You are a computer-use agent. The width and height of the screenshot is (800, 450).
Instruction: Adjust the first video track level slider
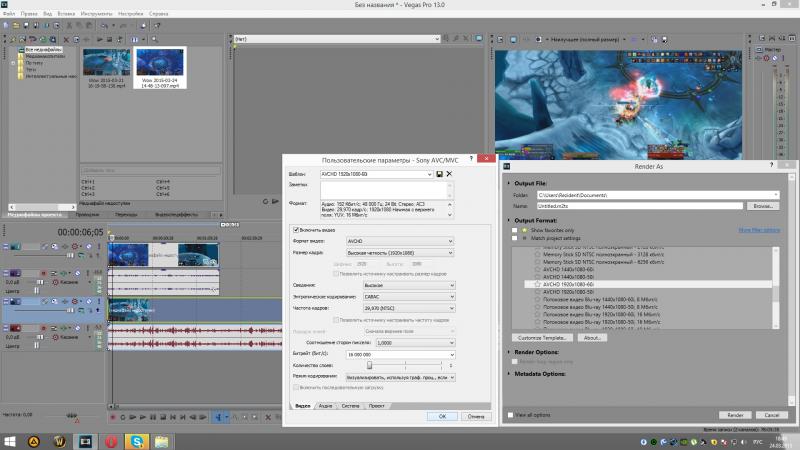click(70, 255)
